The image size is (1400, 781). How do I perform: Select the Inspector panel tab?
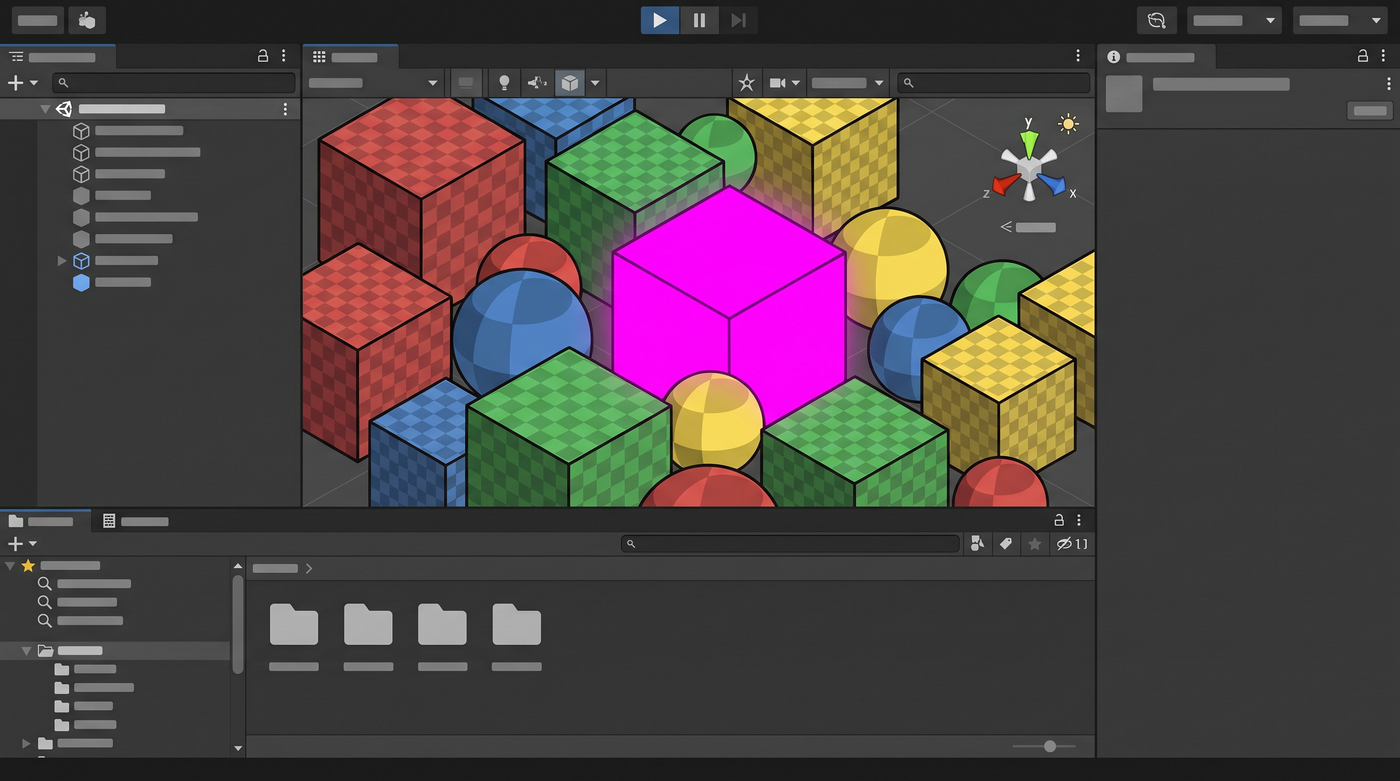1157,57
